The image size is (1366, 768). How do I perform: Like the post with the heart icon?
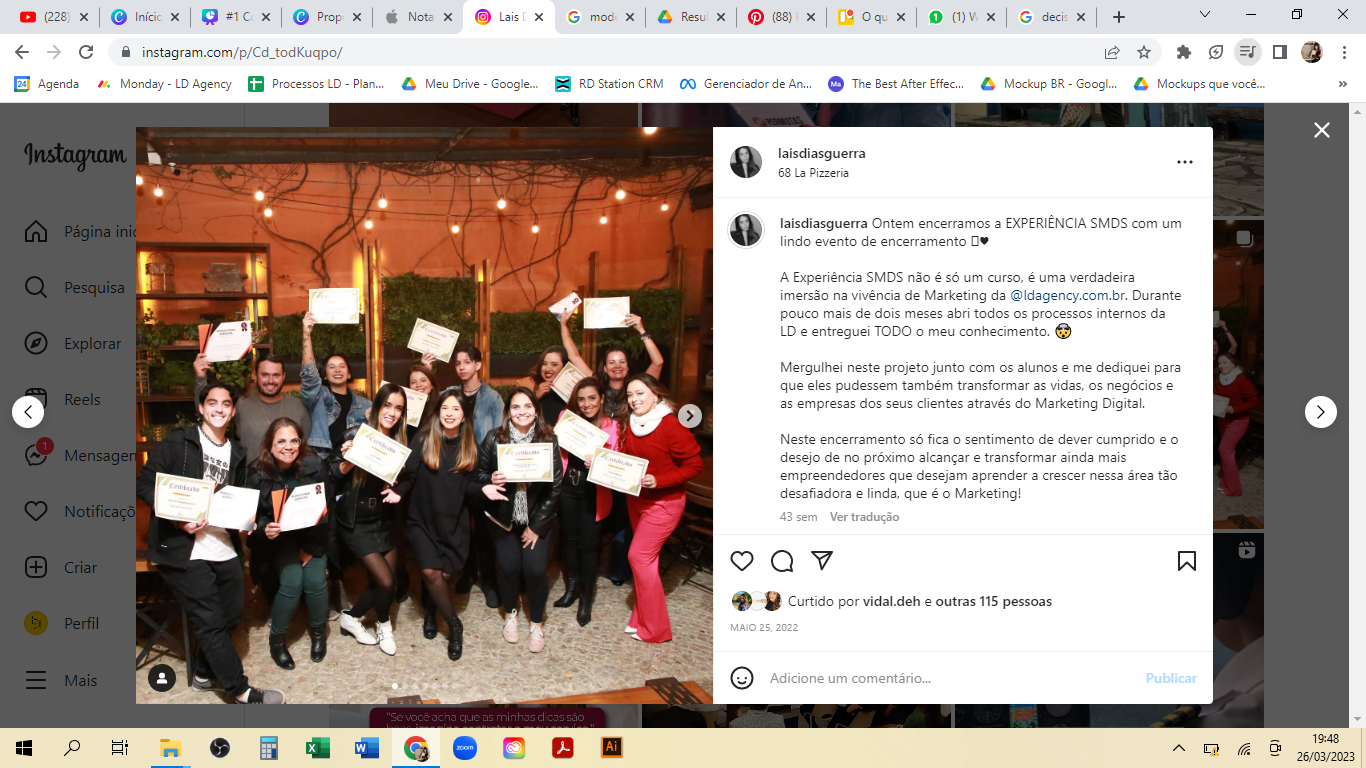(742, 561)
